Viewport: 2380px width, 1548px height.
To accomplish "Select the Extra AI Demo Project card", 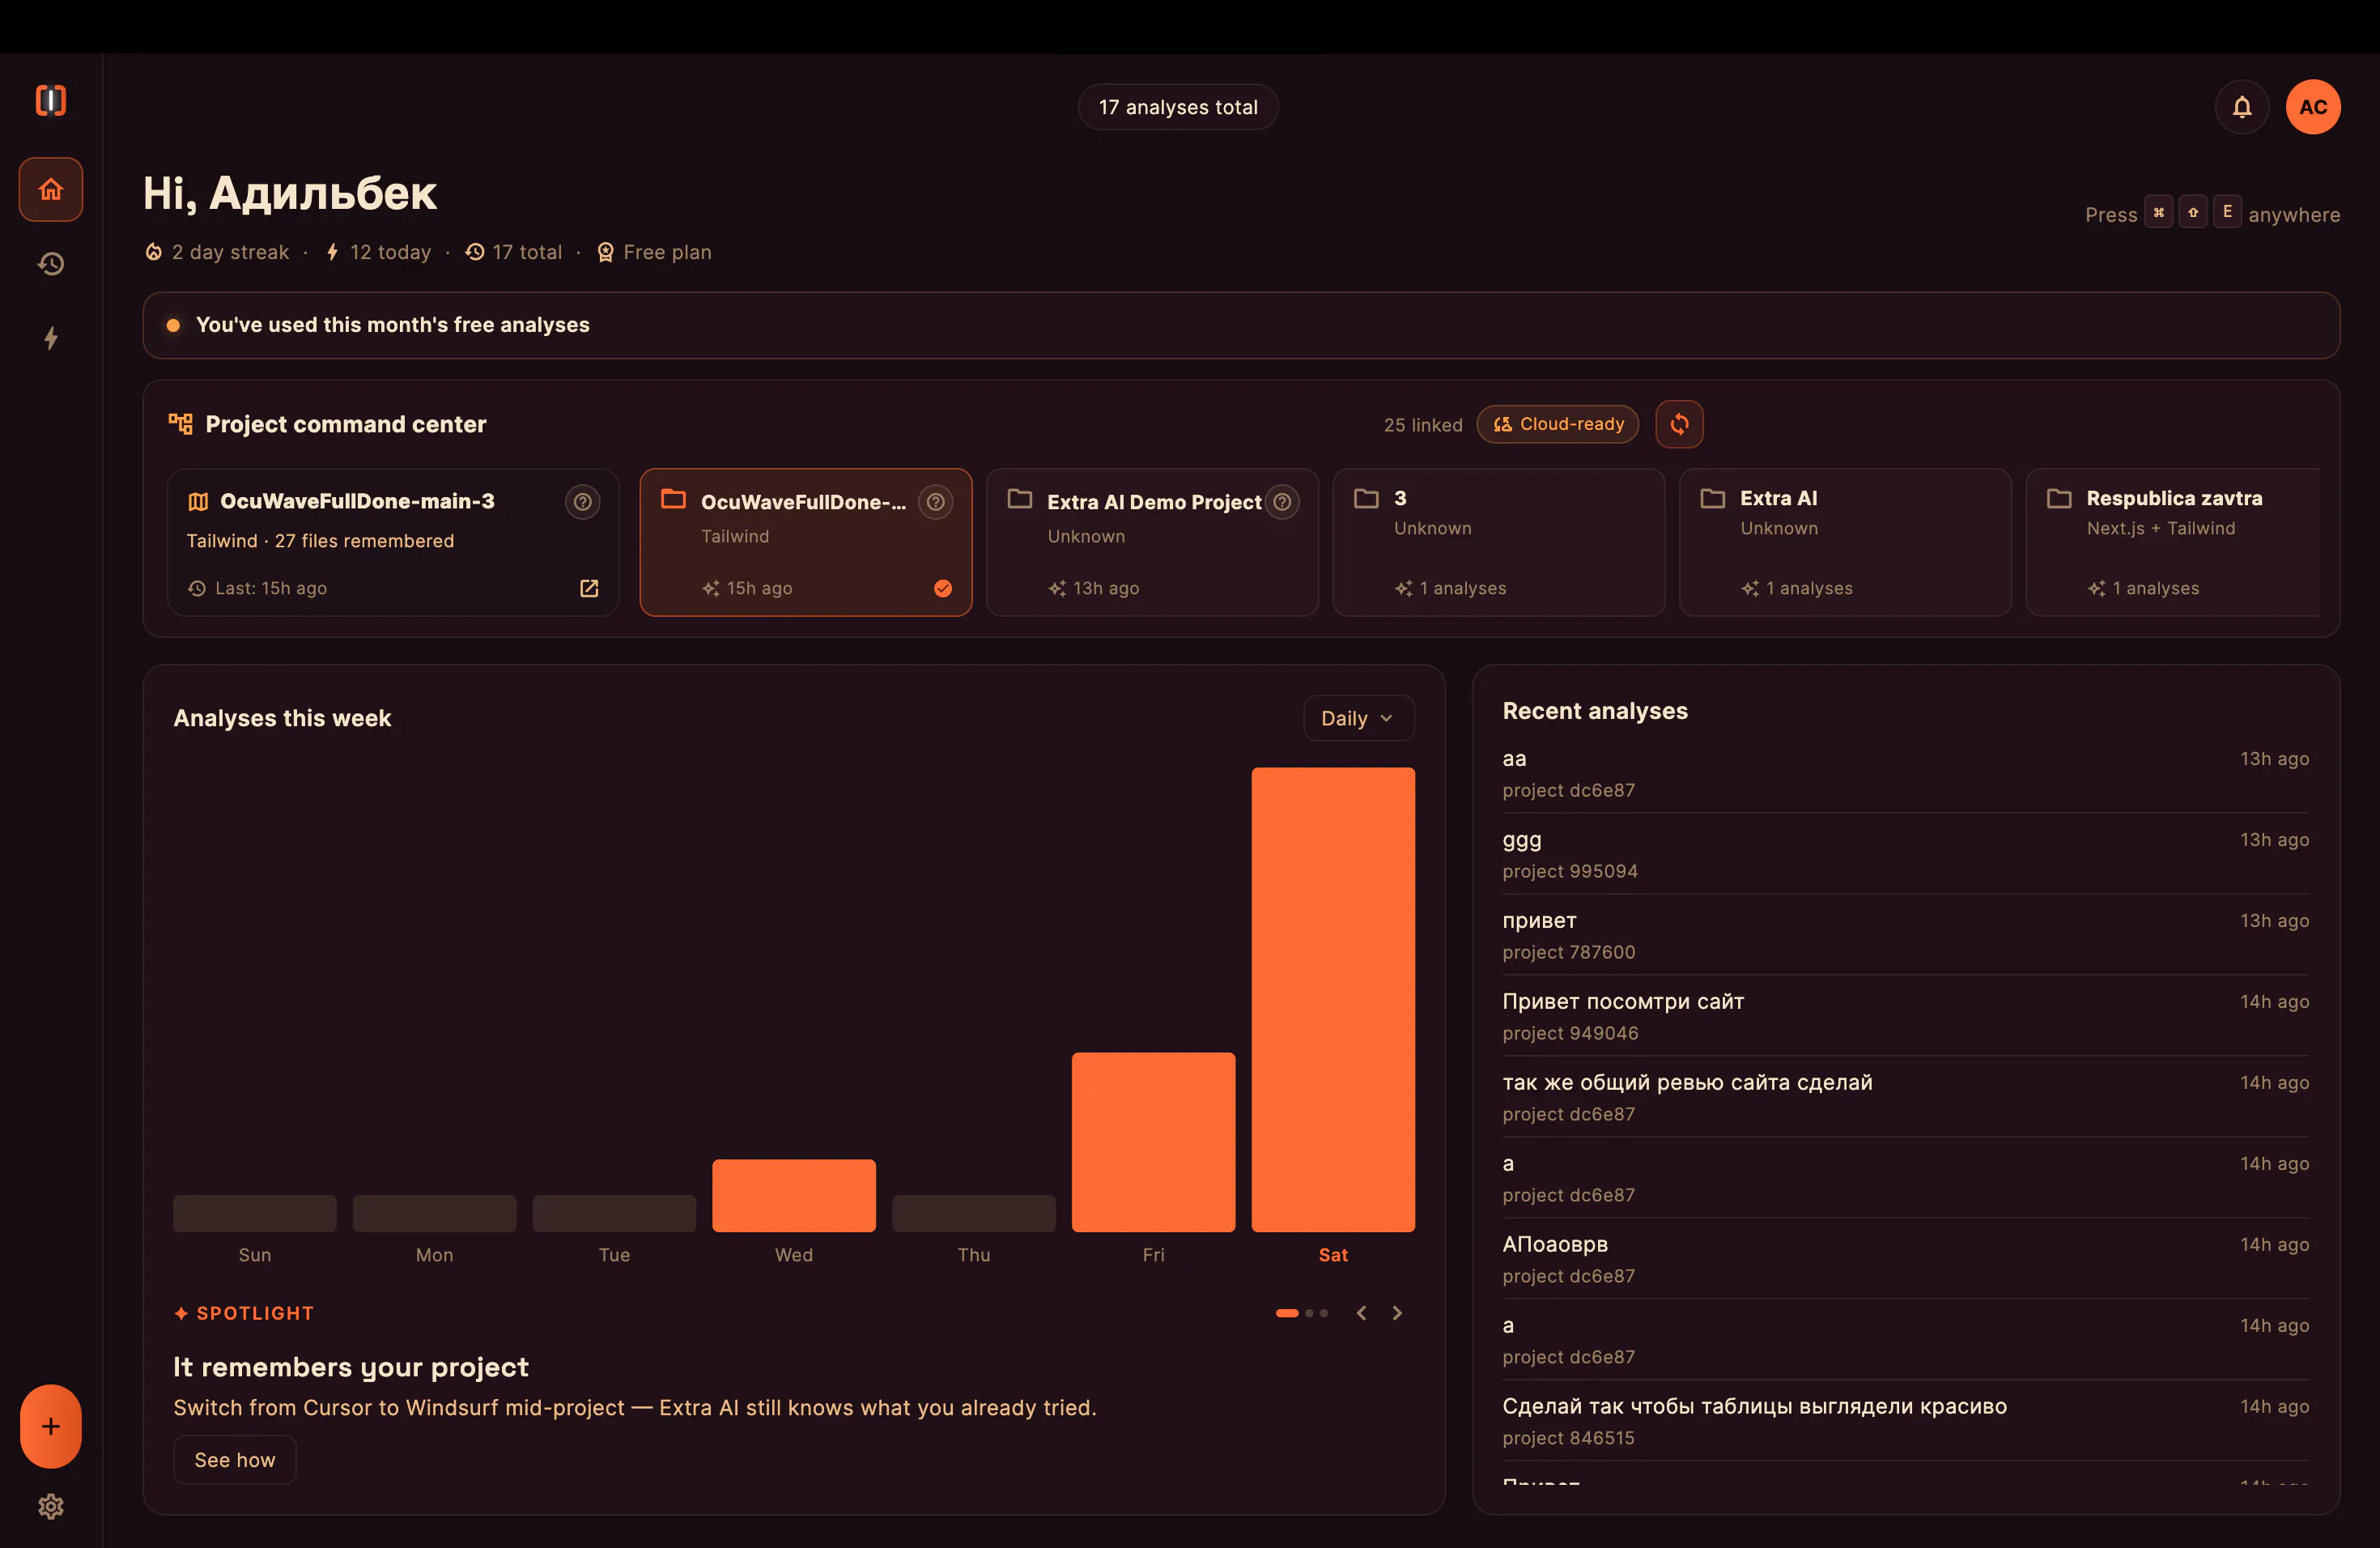I will [x=1152, y=542].
